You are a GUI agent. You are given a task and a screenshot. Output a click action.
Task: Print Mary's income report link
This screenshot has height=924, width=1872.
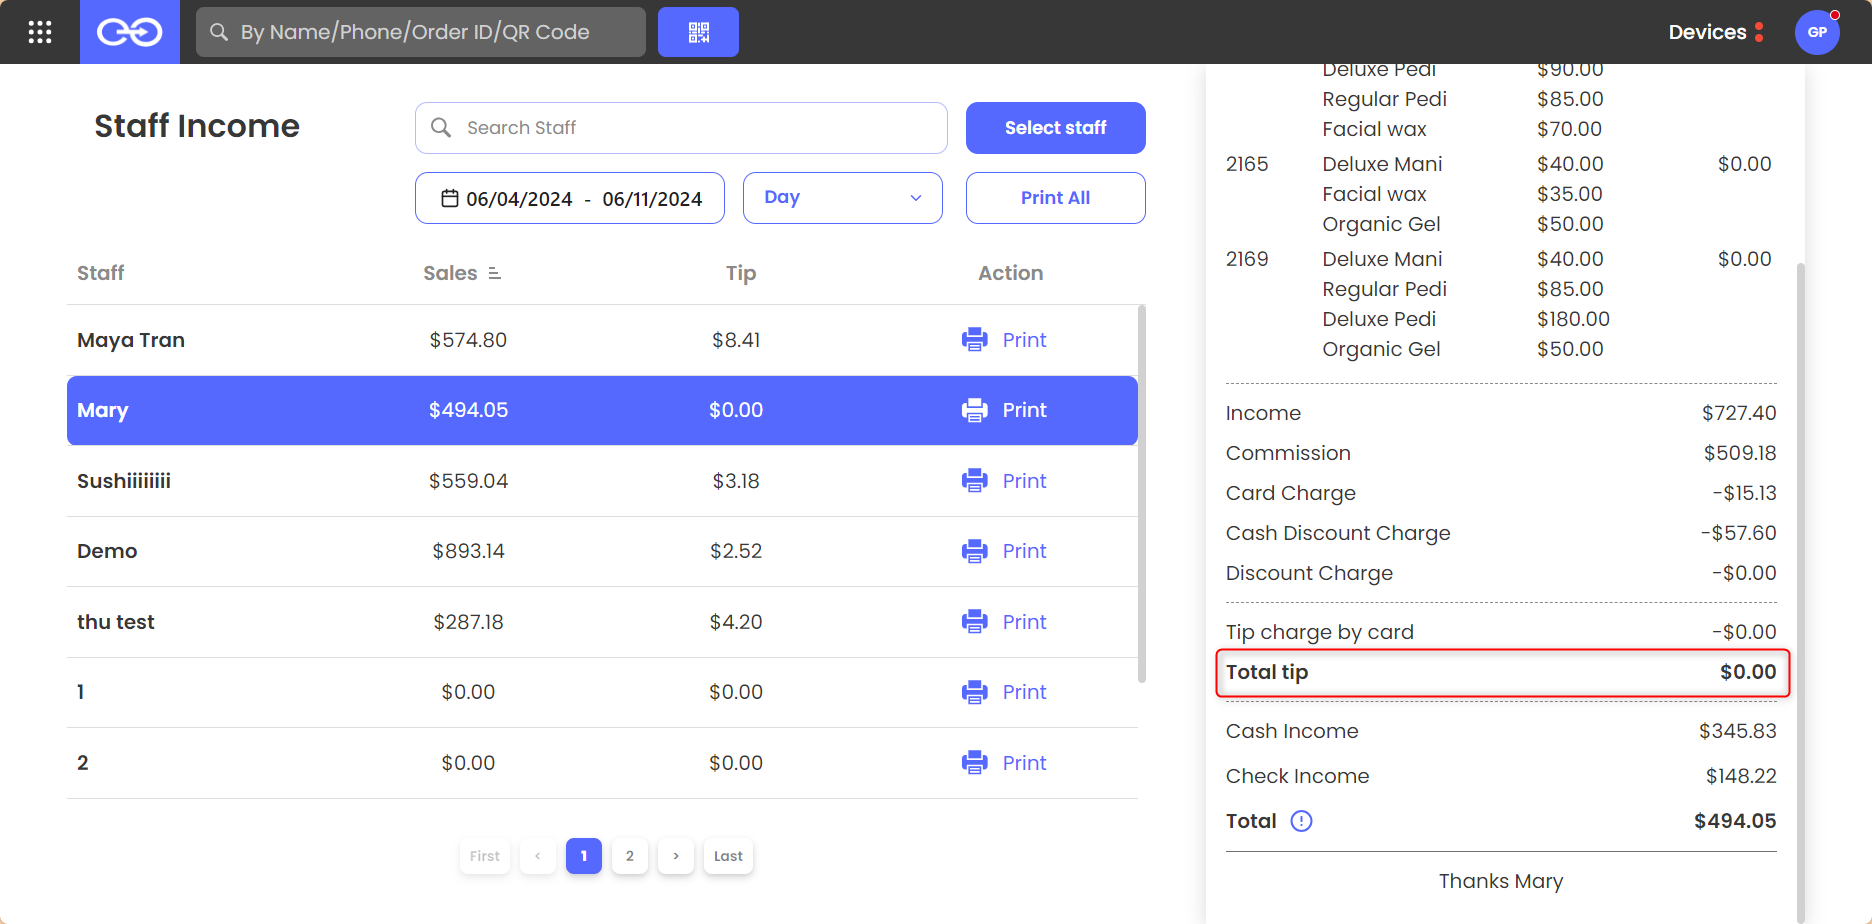(1024, 410)
